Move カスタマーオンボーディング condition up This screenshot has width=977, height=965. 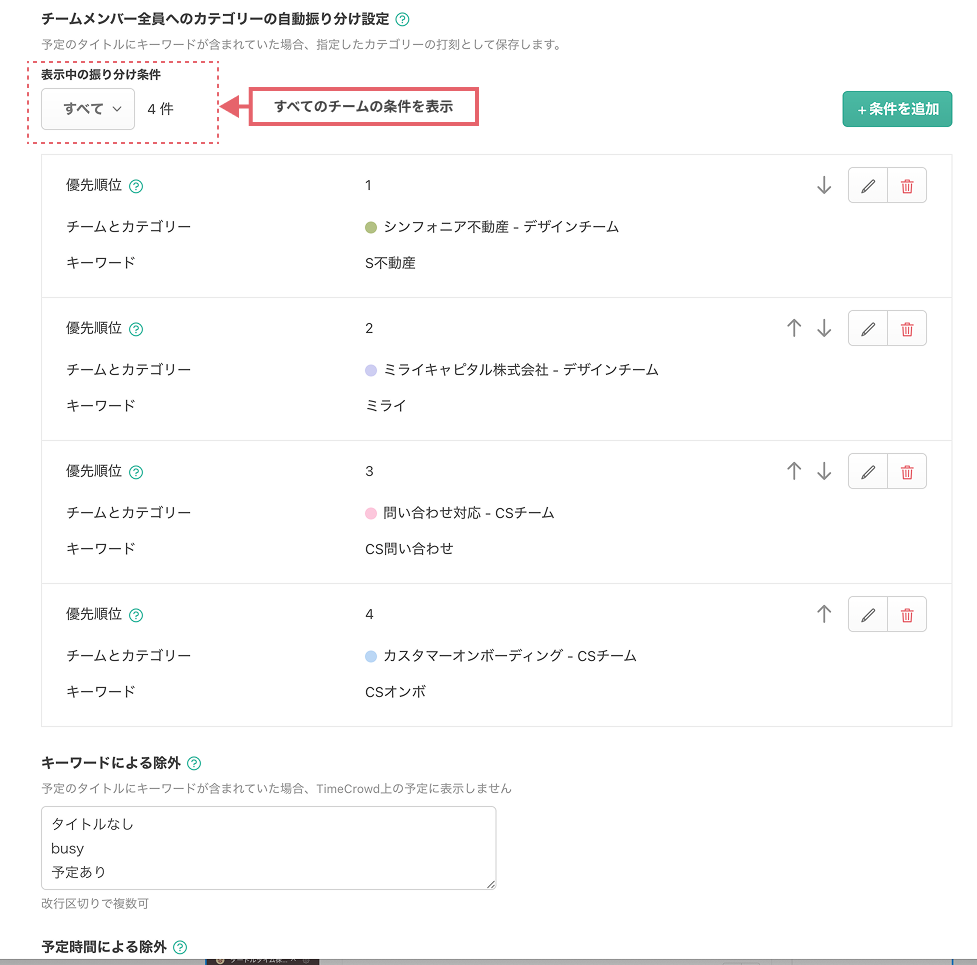click(x=824, y=615)
